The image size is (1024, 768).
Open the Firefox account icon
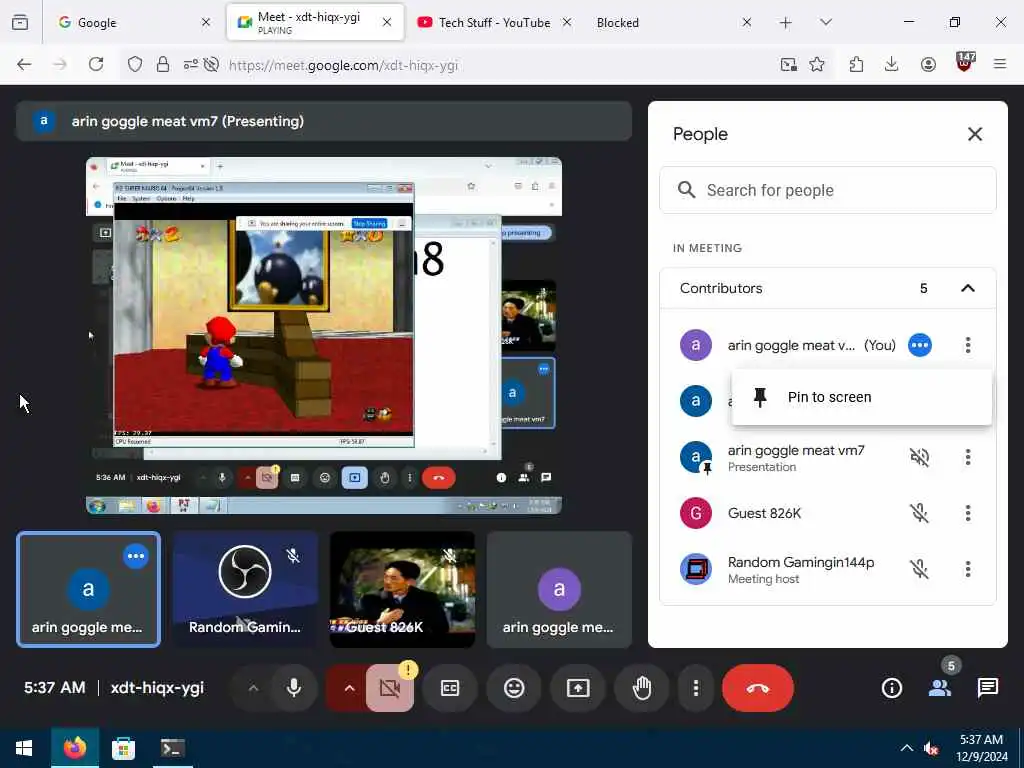pos(928,65)
